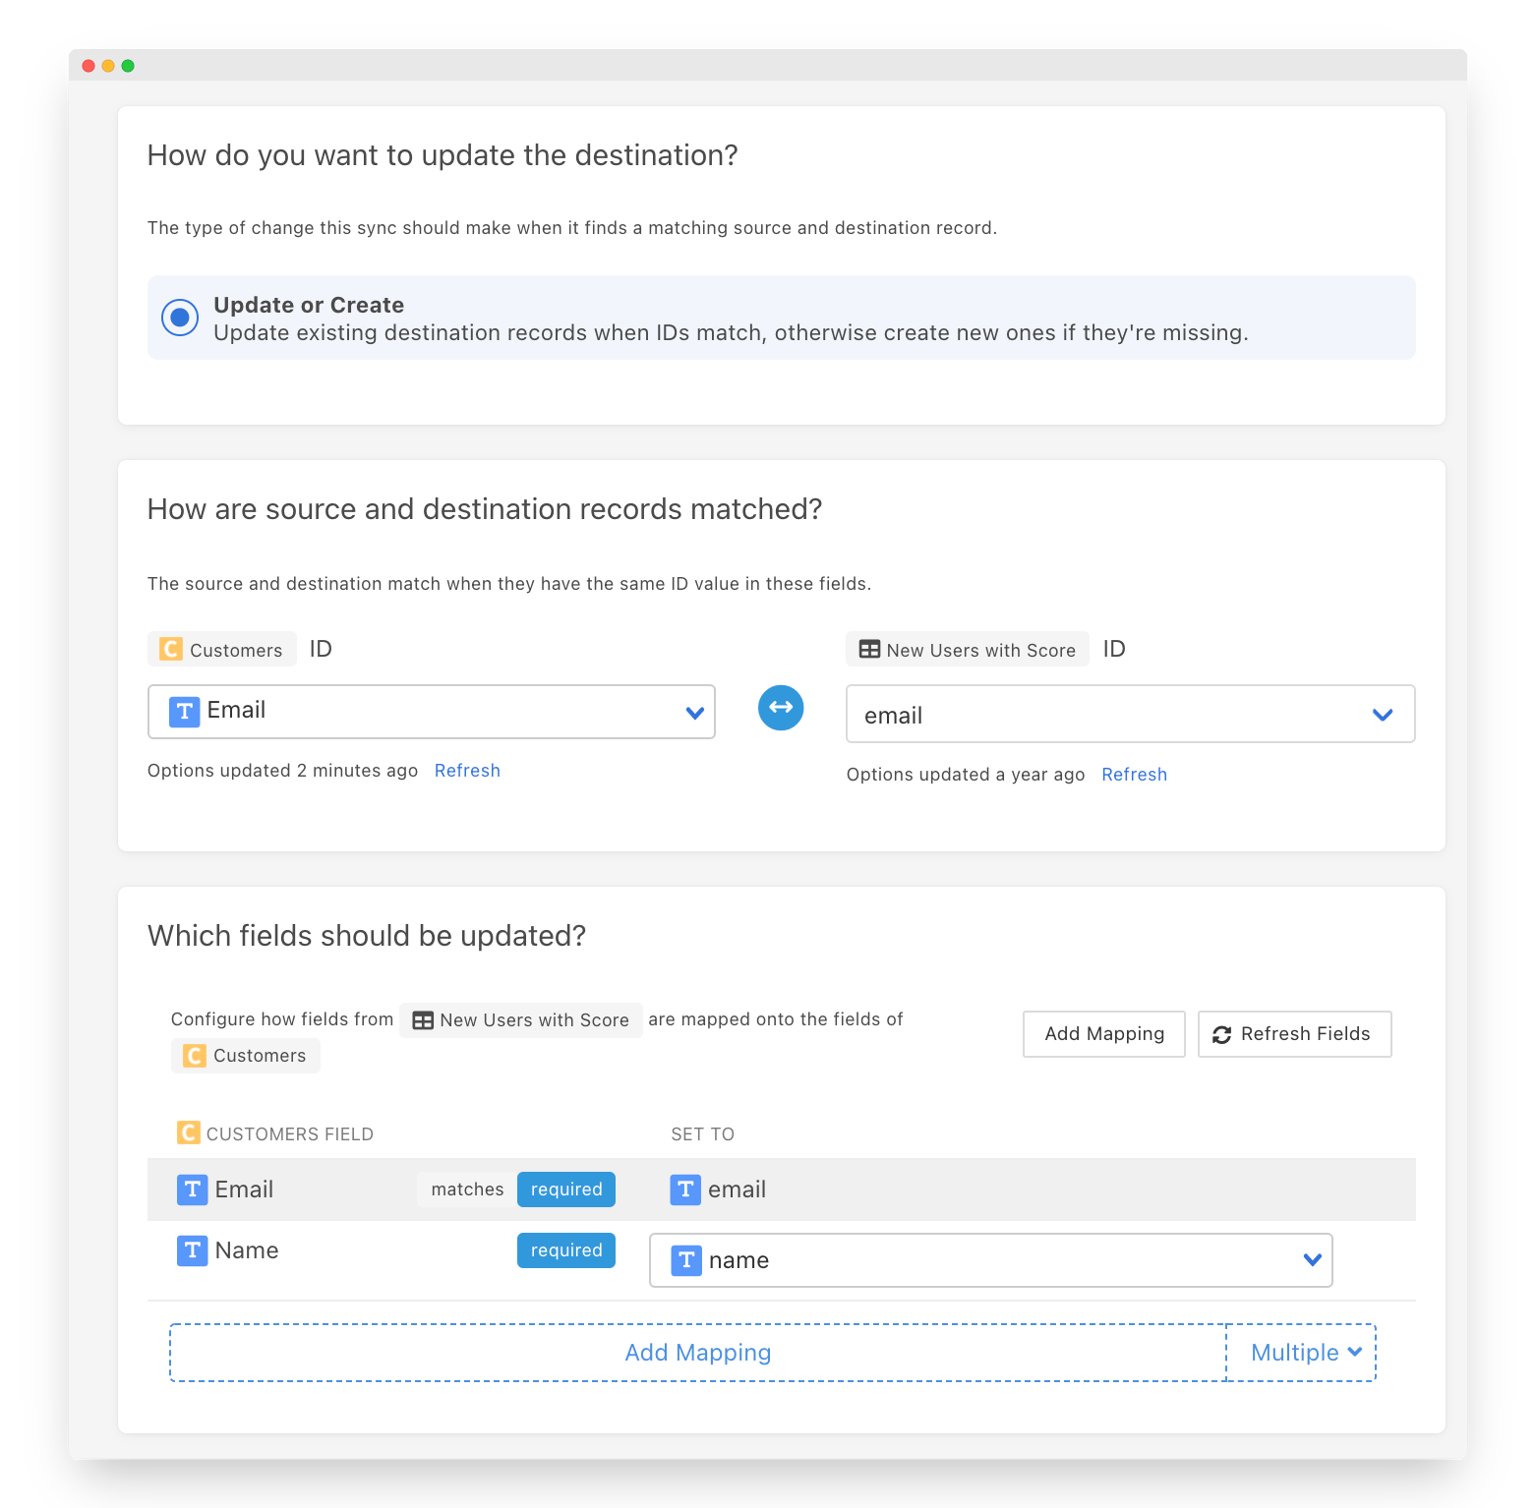Click Refresh link under Customers ID options

pos(467,771)
